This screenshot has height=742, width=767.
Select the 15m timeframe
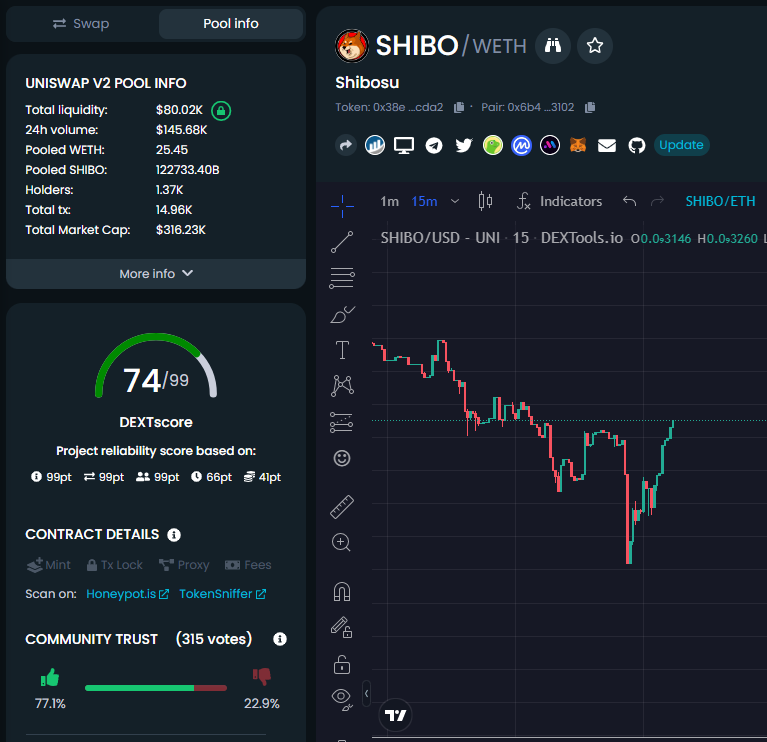(424, 202)
